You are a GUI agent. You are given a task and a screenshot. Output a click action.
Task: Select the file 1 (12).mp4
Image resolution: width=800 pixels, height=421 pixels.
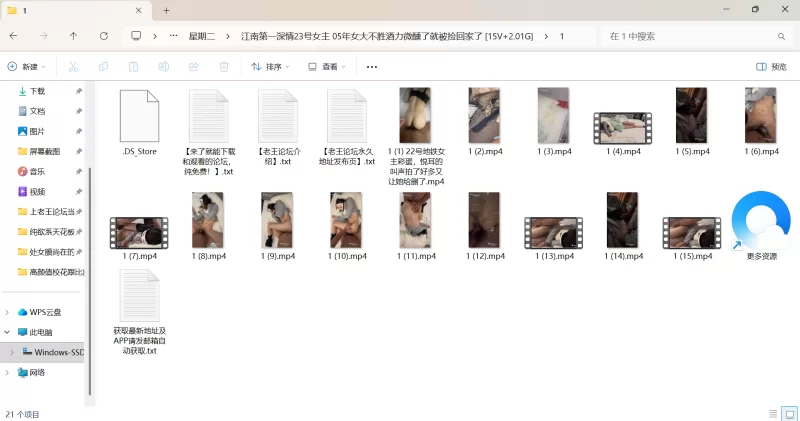[x=485, y=227]
